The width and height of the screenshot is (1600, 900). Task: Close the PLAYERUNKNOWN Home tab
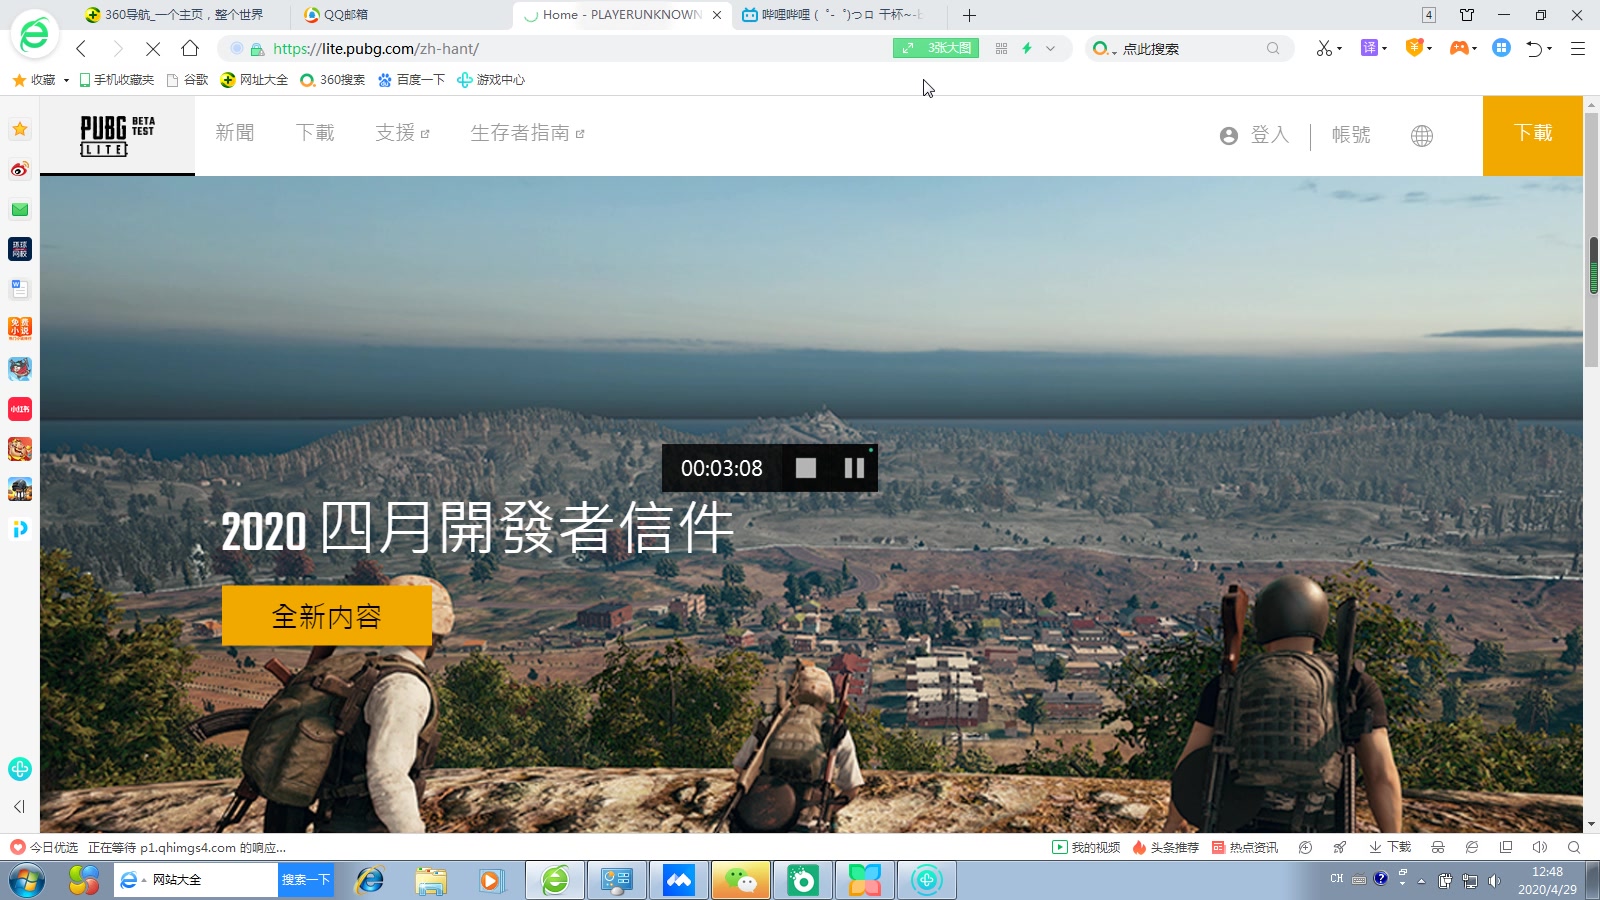tap(717, 15)
